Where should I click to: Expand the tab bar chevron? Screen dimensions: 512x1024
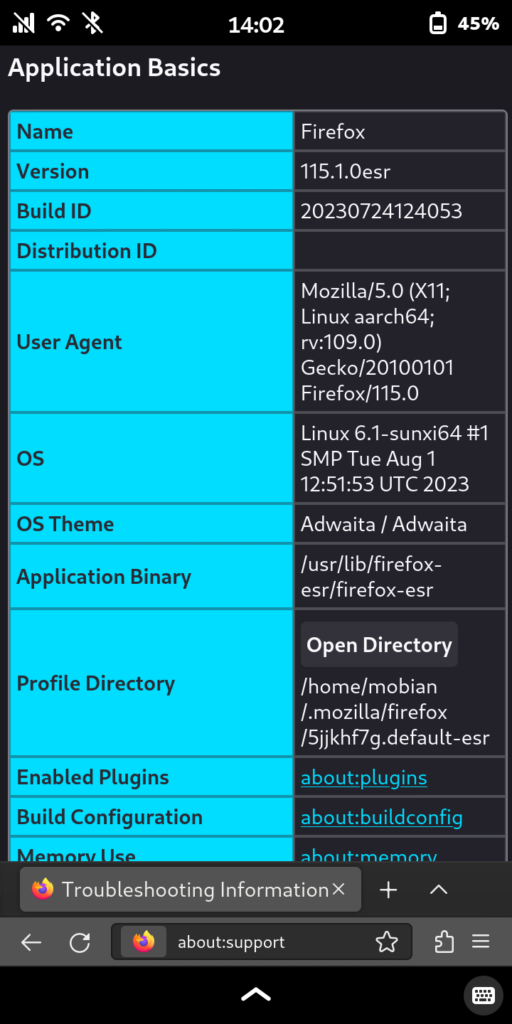click(x=438, y=889)
